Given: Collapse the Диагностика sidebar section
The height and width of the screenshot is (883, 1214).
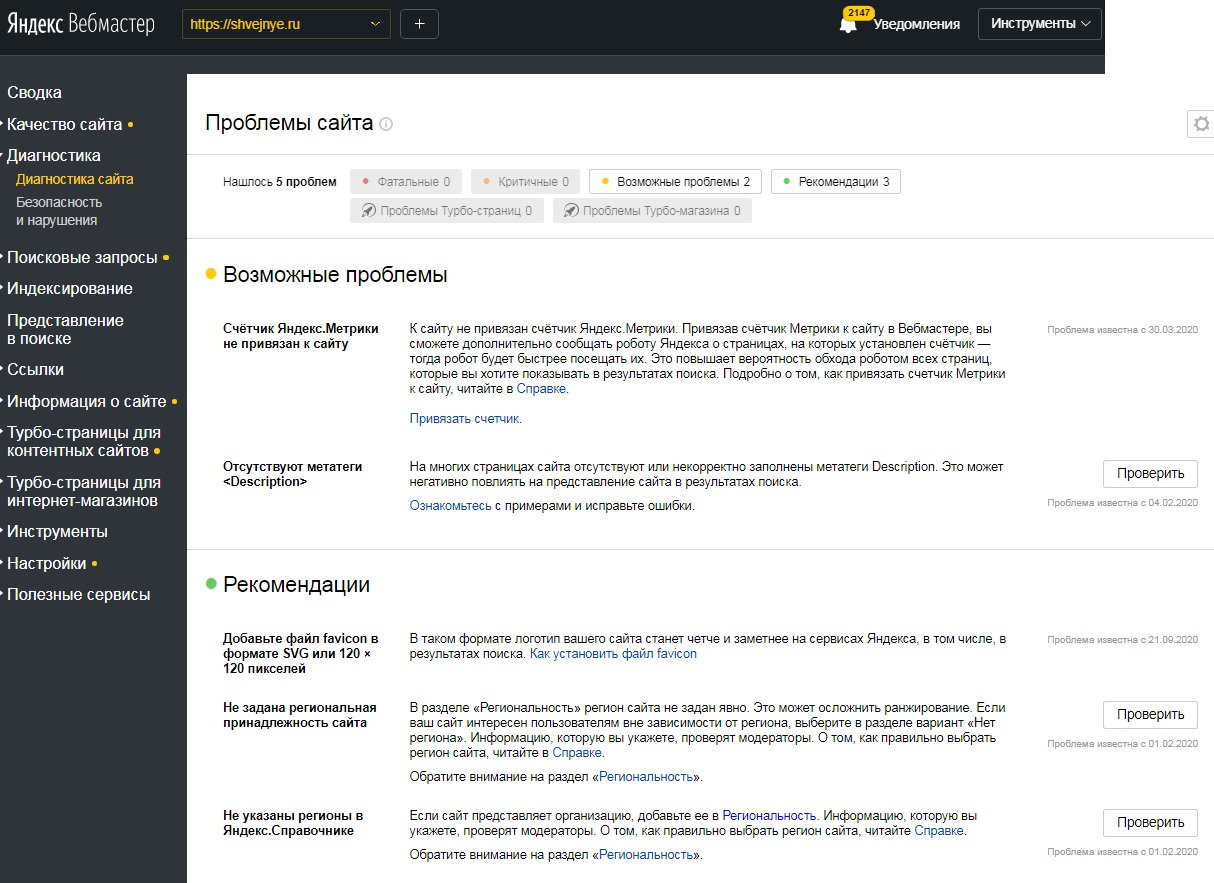Looking at the screenshot, I should tap(54, 155).
